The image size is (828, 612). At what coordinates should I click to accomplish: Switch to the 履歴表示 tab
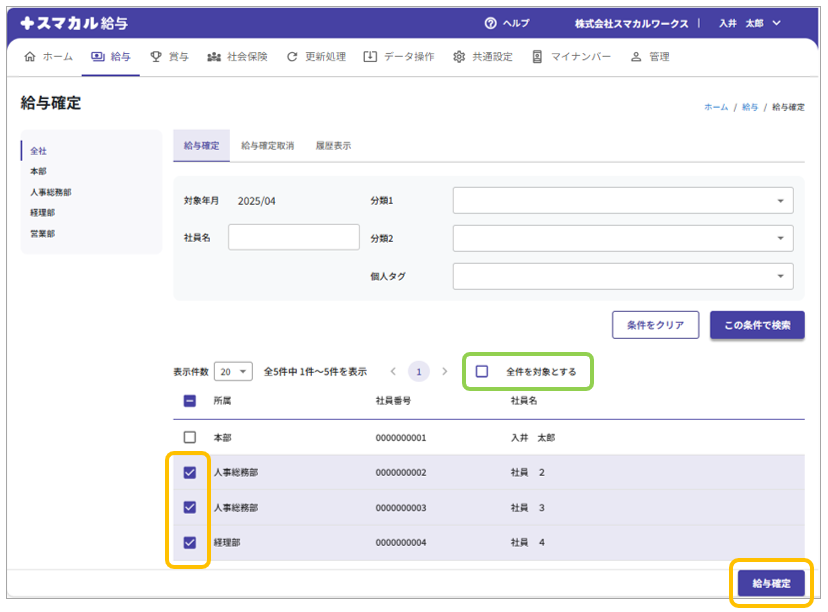(x=333, y=146)
